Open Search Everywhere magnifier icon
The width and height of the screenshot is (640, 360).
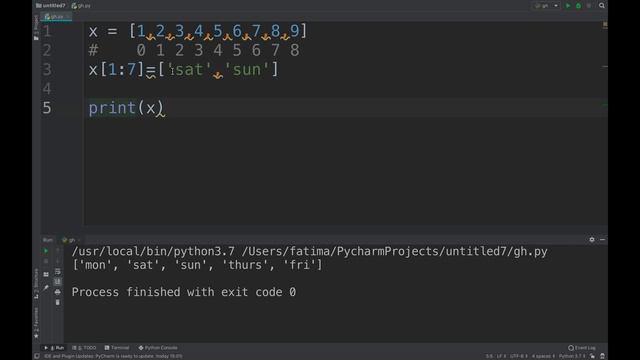click(602, 6)
